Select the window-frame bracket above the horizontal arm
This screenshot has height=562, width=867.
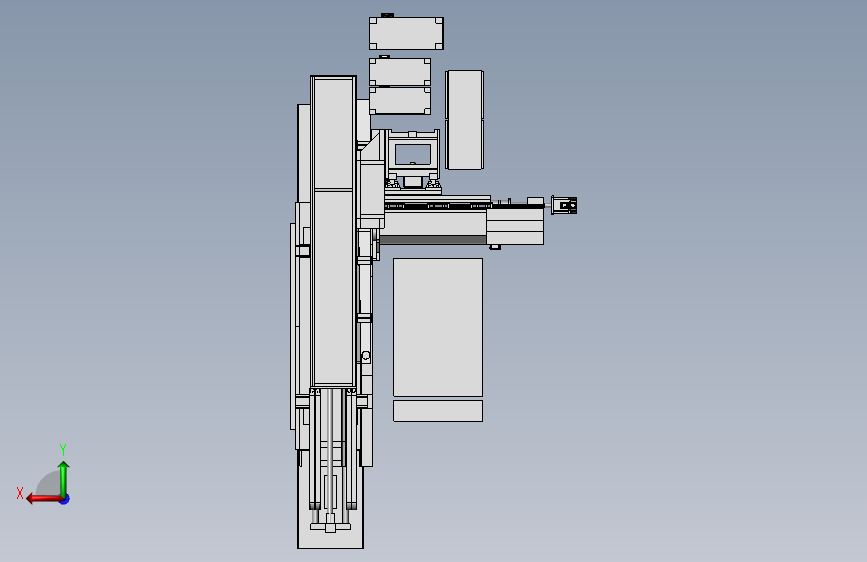(x=412, y=154)
